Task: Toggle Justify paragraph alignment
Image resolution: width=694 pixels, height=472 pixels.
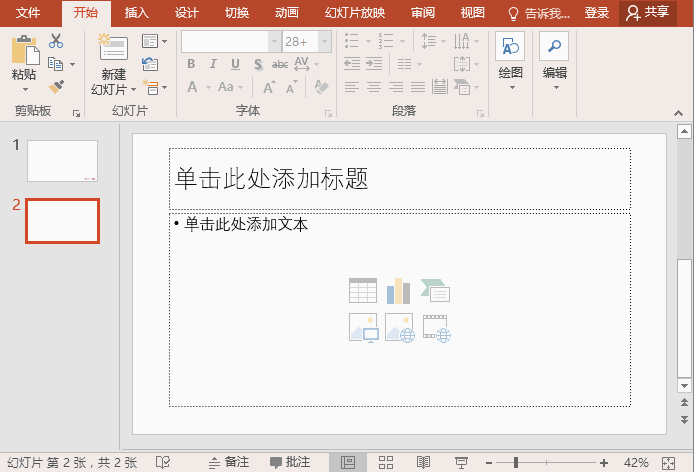Action: pyautogui.click(x=418, y=87)
